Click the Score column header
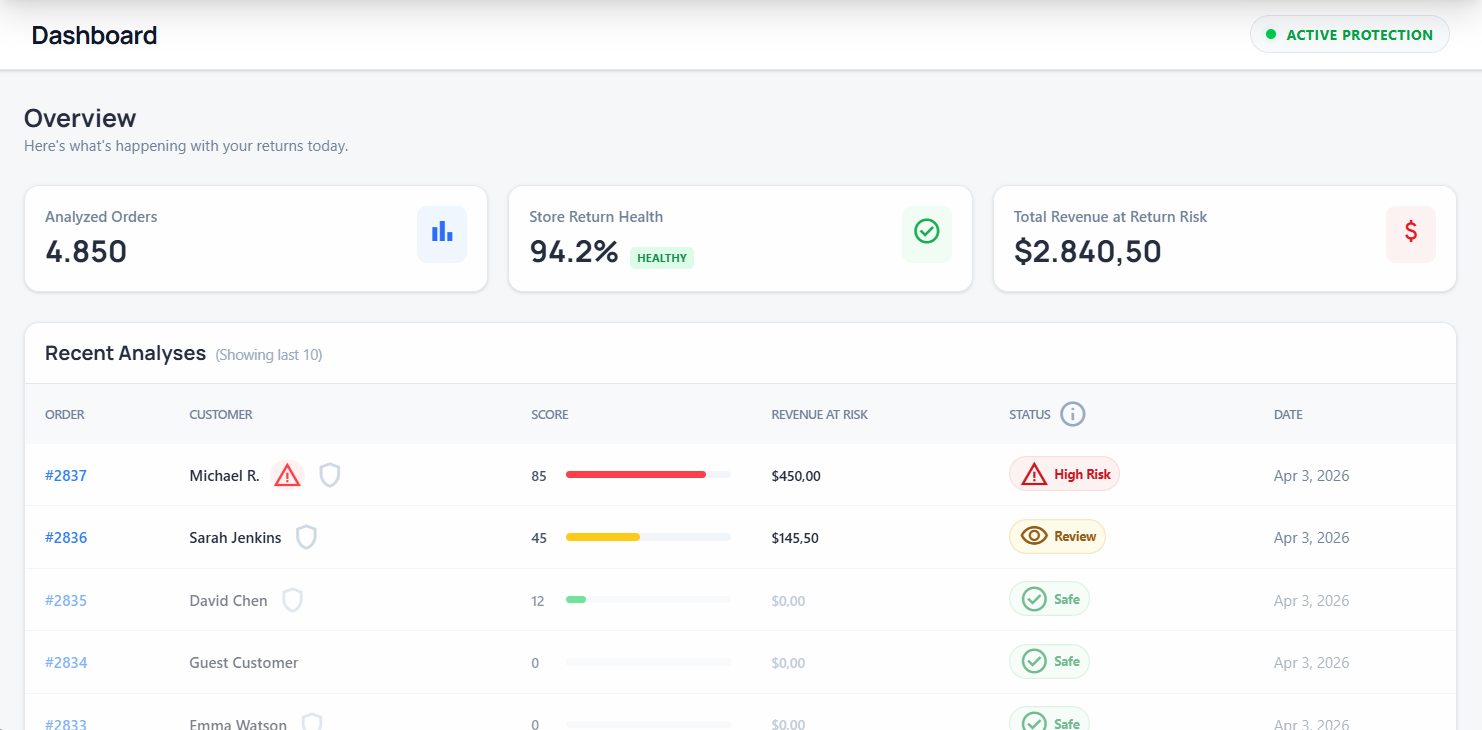This screenshot has height=730, width=1482. pyautogui.click(x=549, y=414)
